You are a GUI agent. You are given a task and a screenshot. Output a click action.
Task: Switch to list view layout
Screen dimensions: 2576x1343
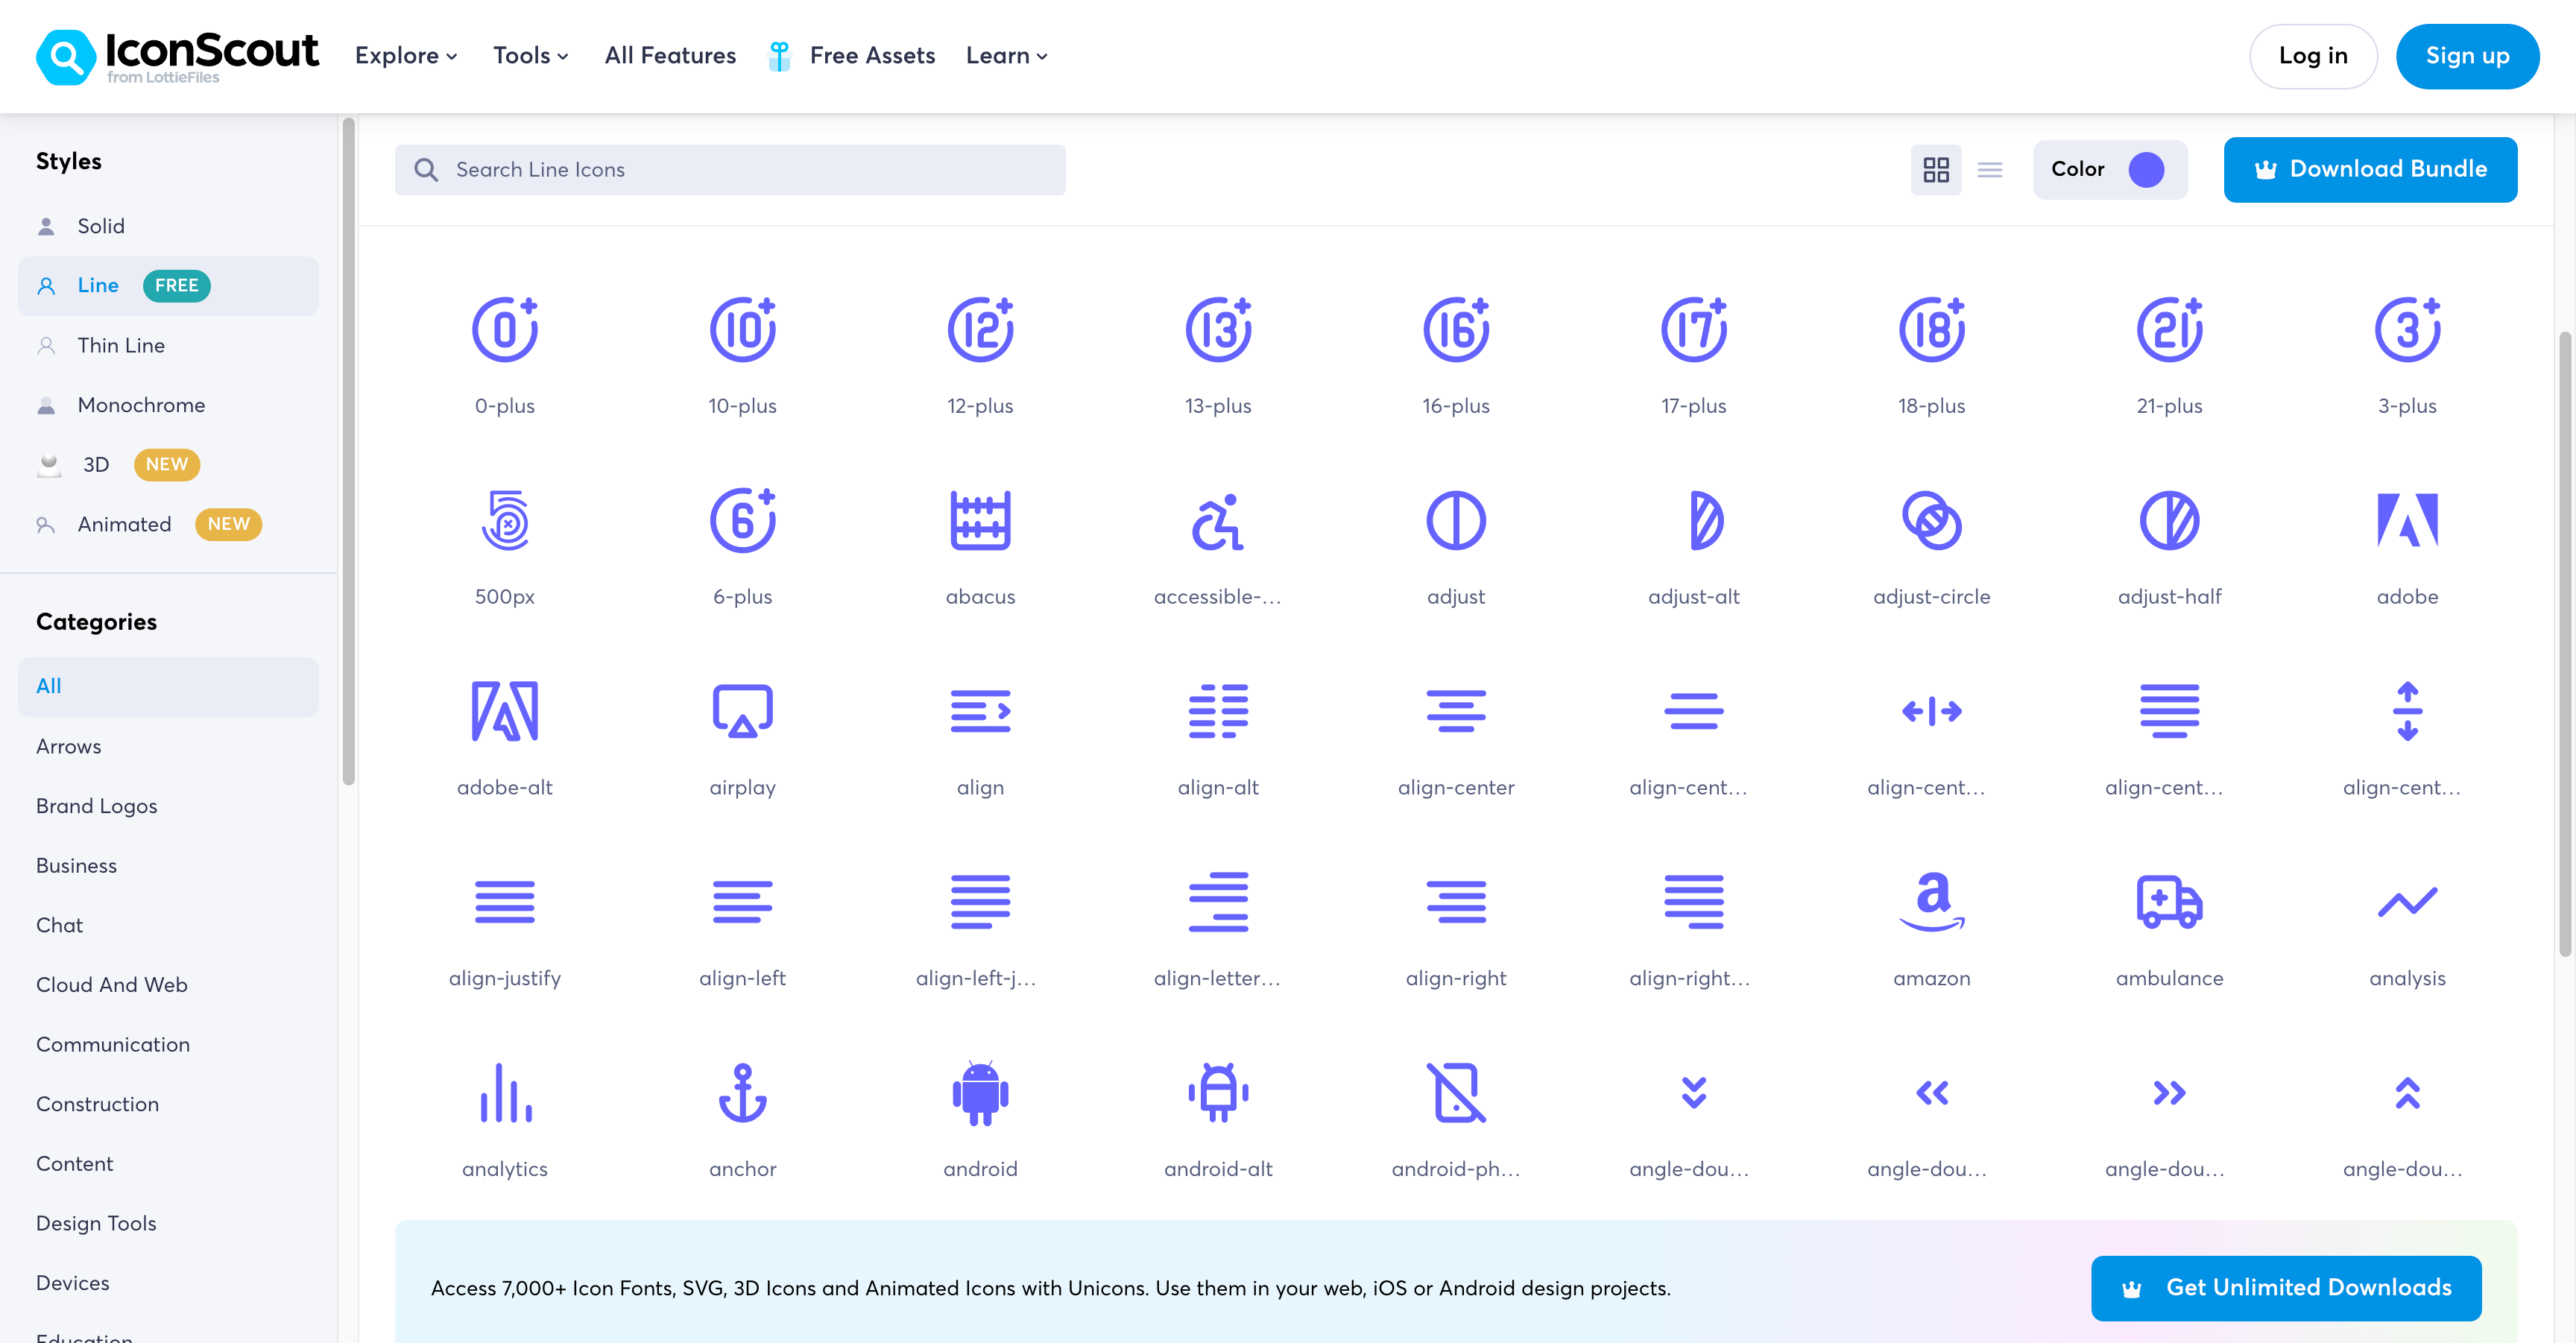(1989, 170)
